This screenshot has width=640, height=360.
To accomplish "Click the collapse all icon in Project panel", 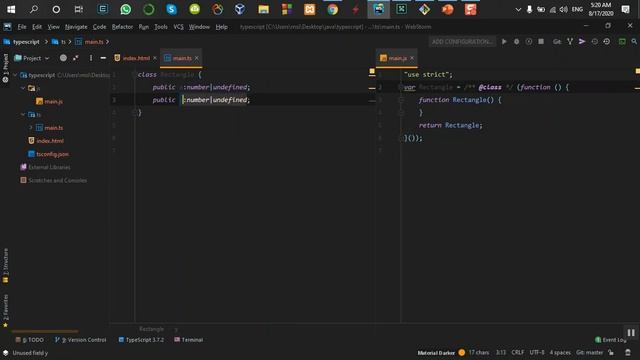I will (76, 58).
